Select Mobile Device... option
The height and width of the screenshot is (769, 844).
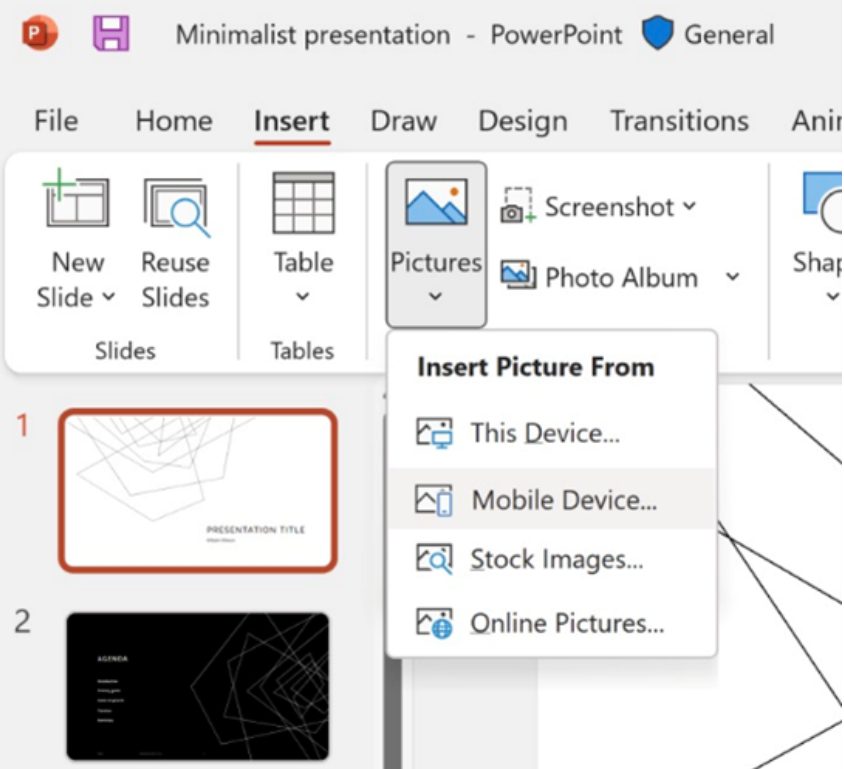click(x=563, y=499)
